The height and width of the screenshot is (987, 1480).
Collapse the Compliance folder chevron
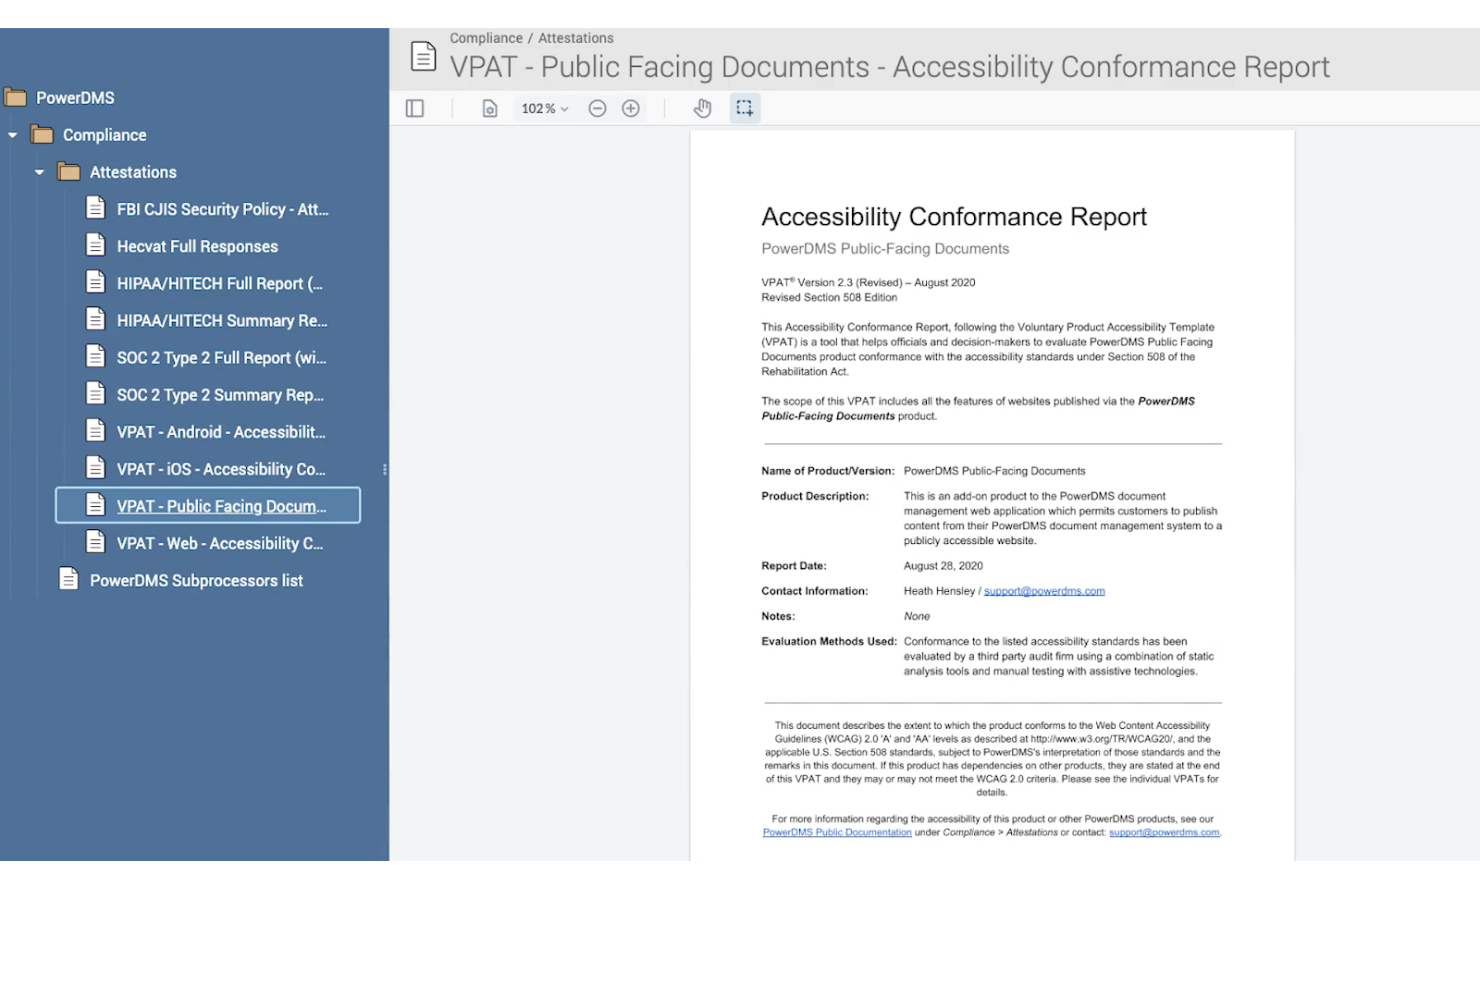click(x=13, y=134)
